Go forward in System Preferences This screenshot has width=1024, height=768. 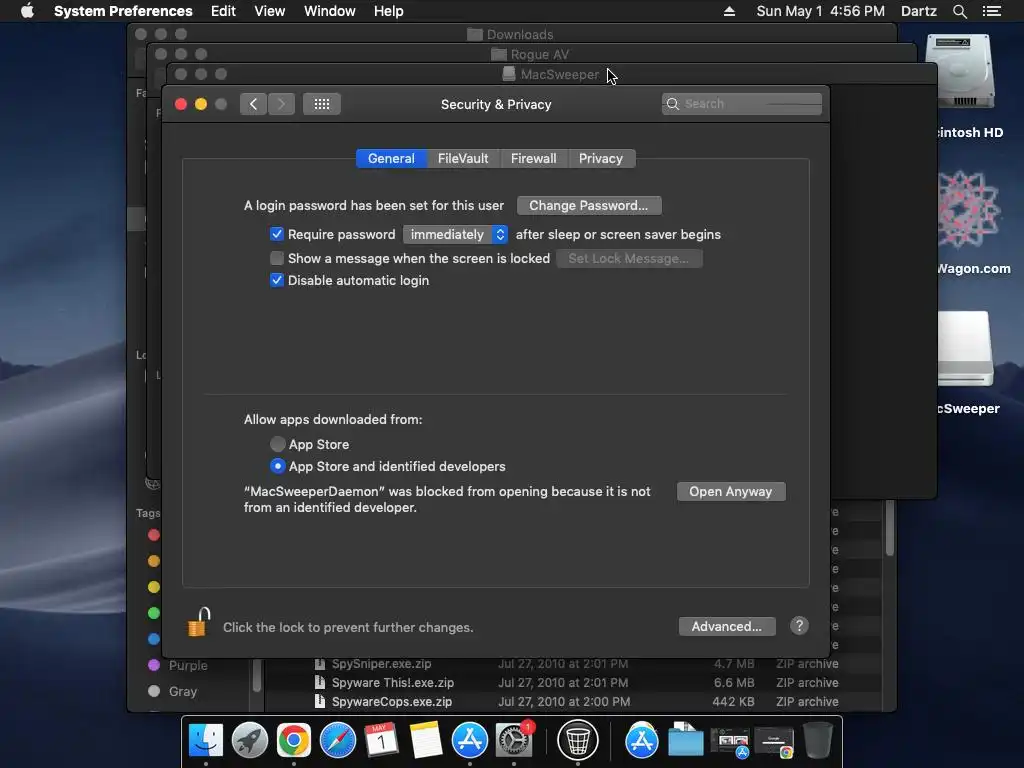tap(281, 104)
